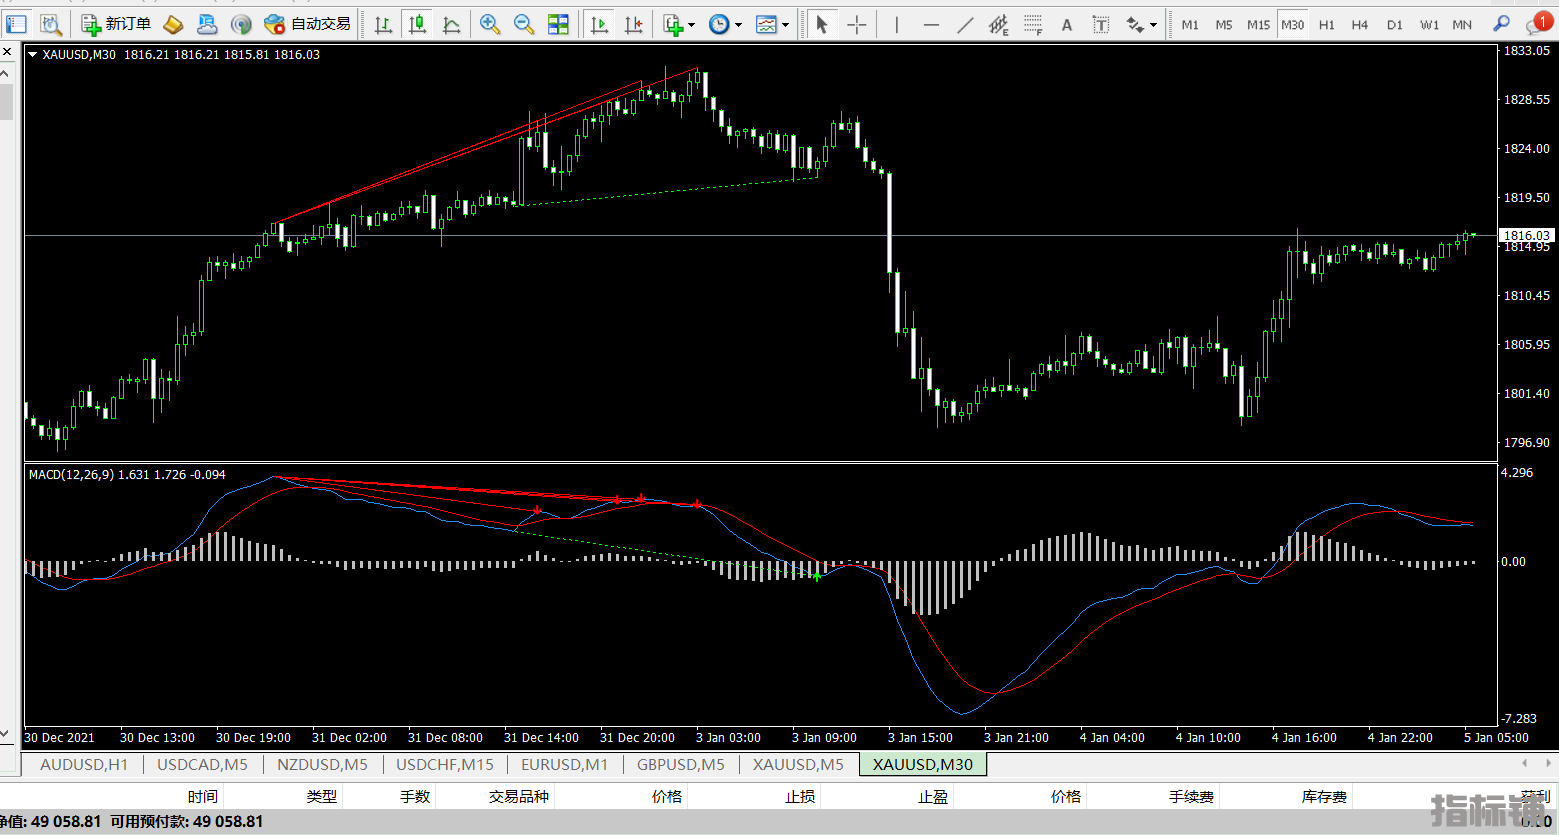Switch timeframe to W1
Screen dimensions: 1559x835
pyautogui.click(x=1430, y=24)
